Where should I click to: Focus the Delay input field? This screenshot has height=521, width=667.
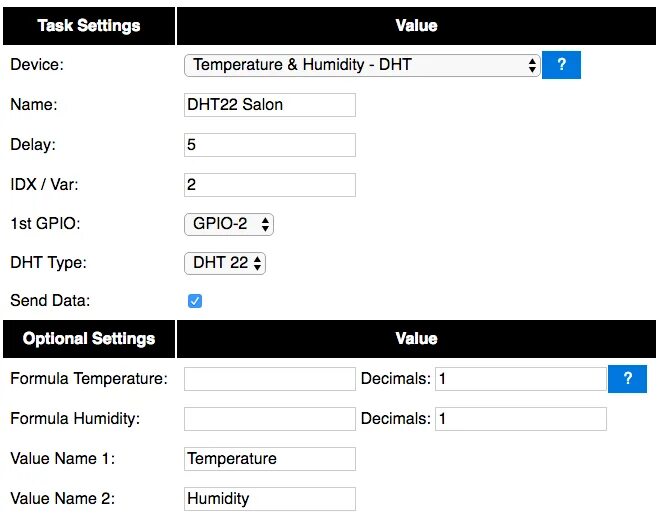click(270, 145)
